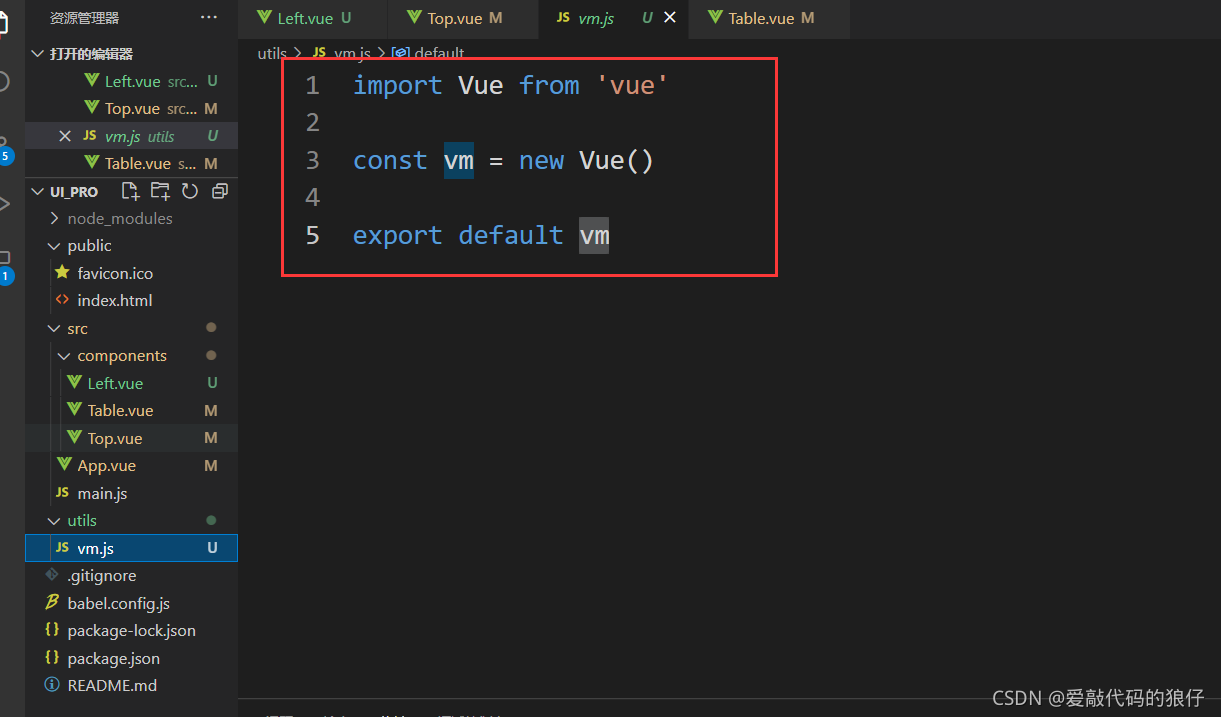Open Top.vue under components folder
The width and height of the screenshot is (1221, 717).
pos(131,438)
